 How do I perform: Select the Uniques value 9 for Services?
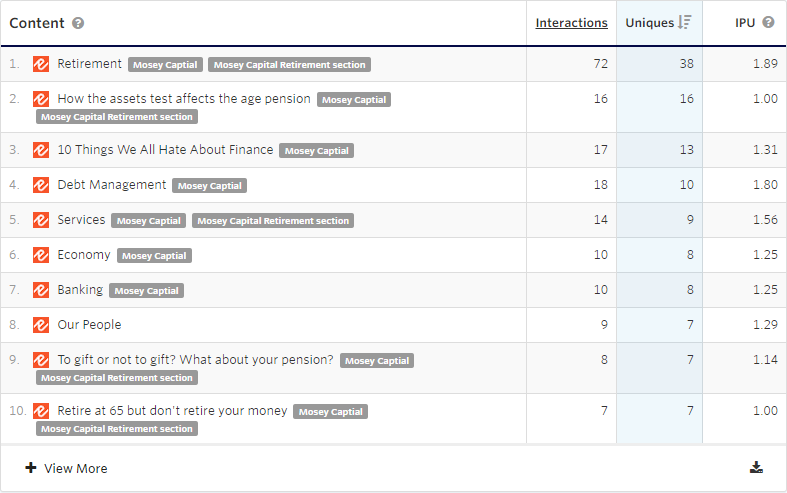(x=690, y=220)
